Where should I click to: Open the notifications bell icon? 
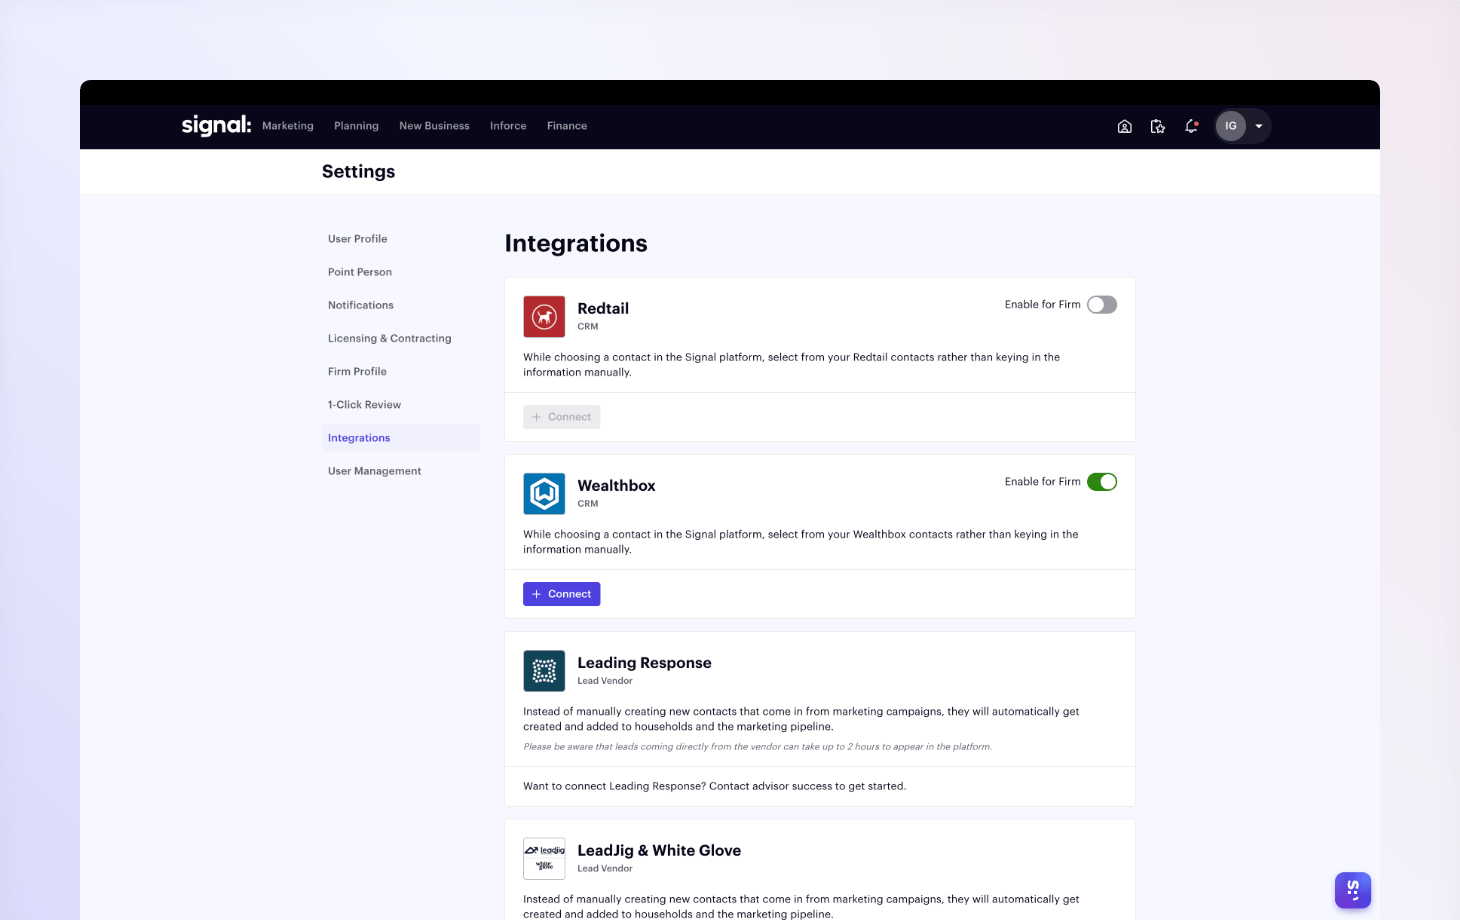(x=1191, y=126)
